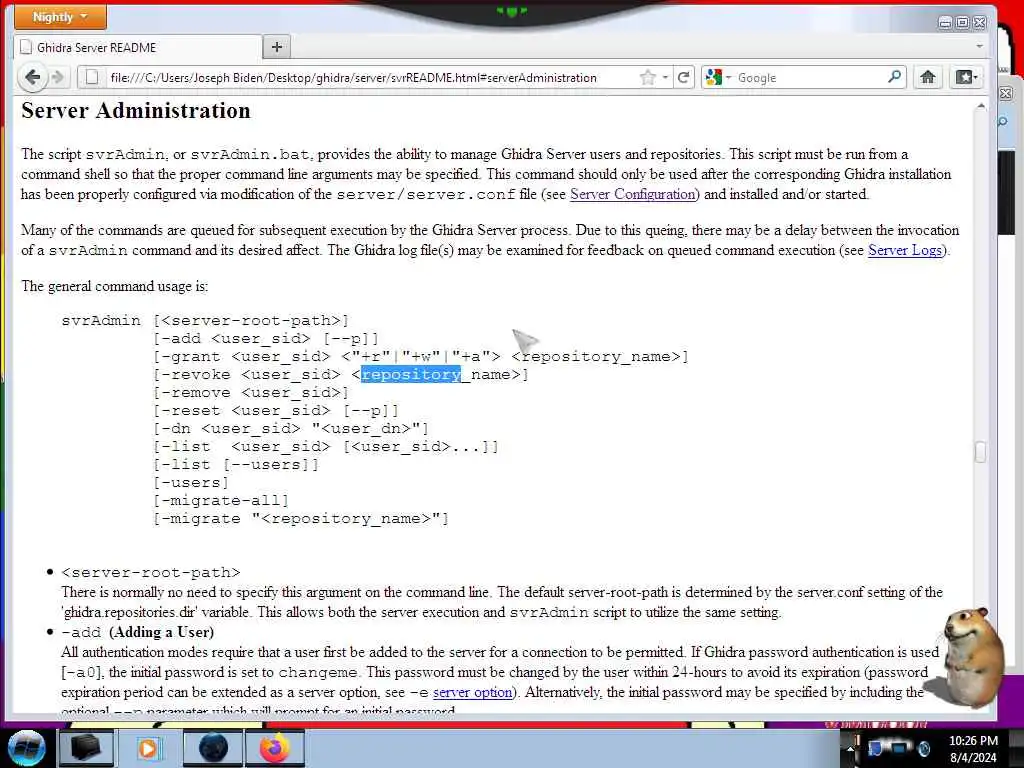Image resolution: width=1024 pixels, height=768 pixels.
Task: Minimize the Nightly browser window
Action: point(944,23)
